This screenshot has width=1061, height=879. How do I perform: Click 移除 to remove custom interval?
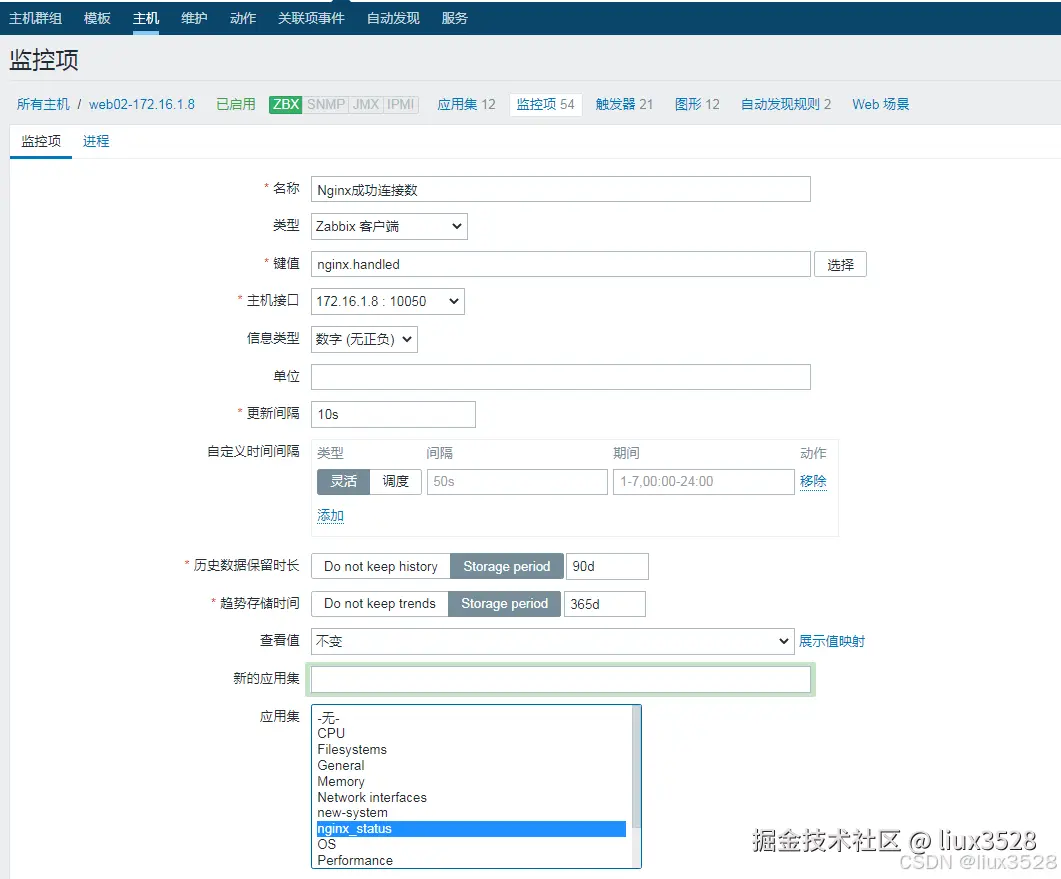(x=813, y=481)
